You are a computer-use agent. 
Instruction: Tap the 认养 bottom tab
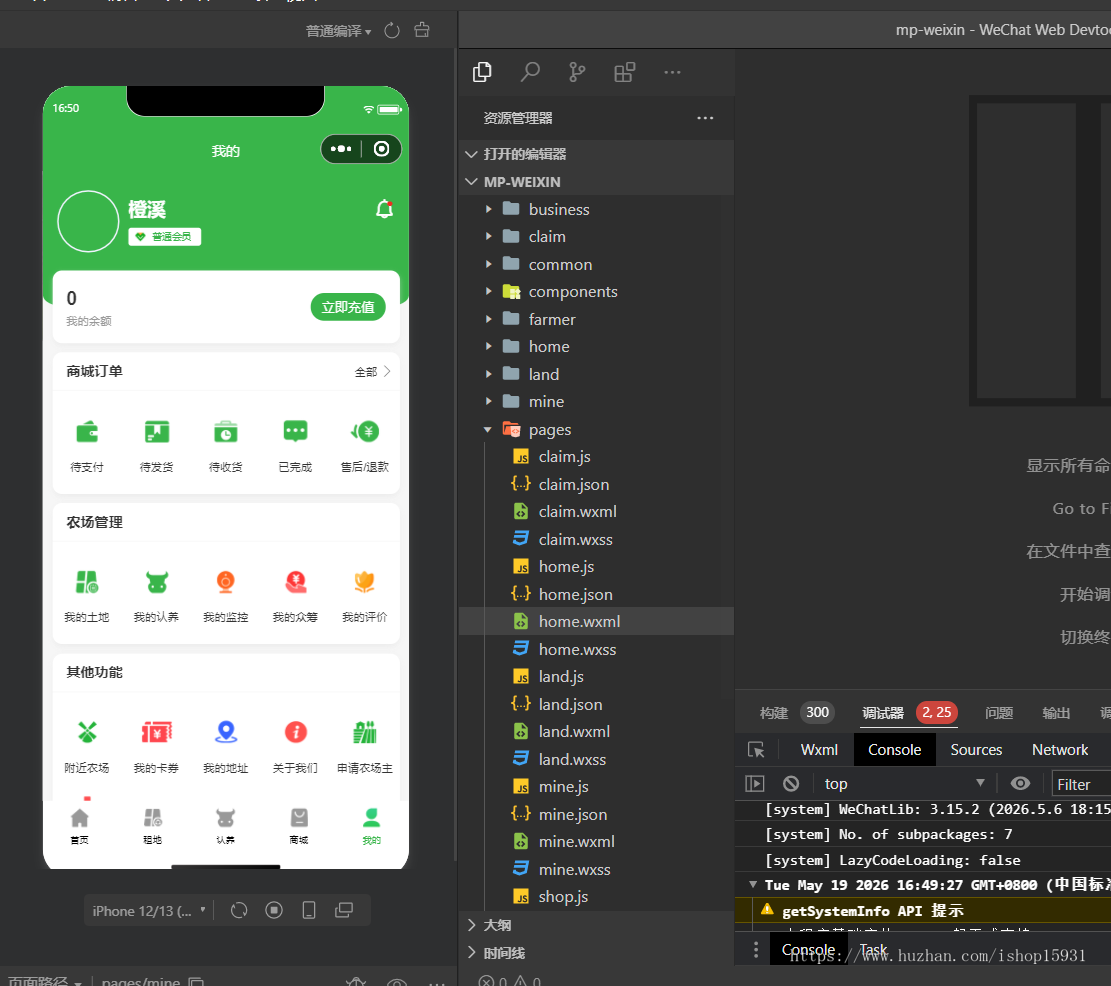point(225,826)
